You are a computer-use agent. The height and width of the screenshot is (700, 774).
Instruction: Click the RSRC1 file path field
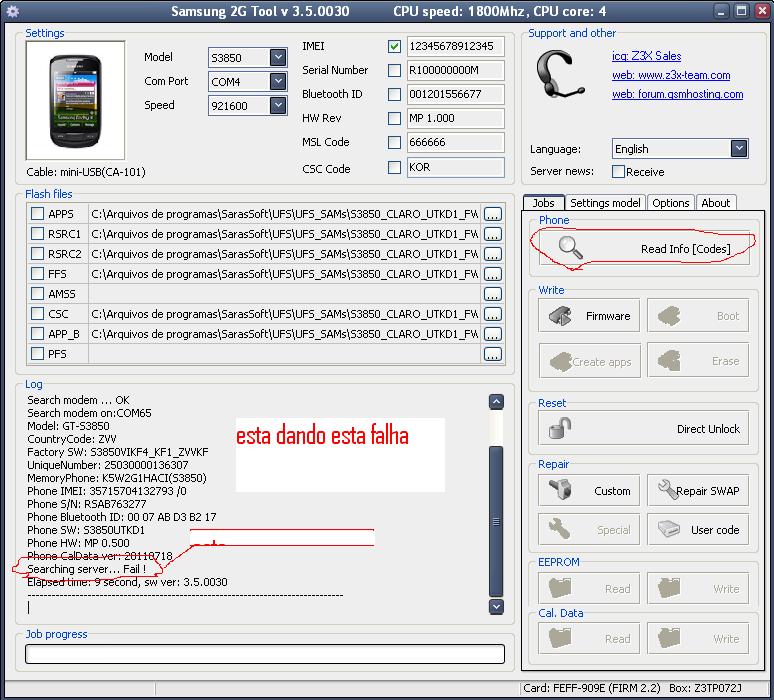tap(284, 233)
